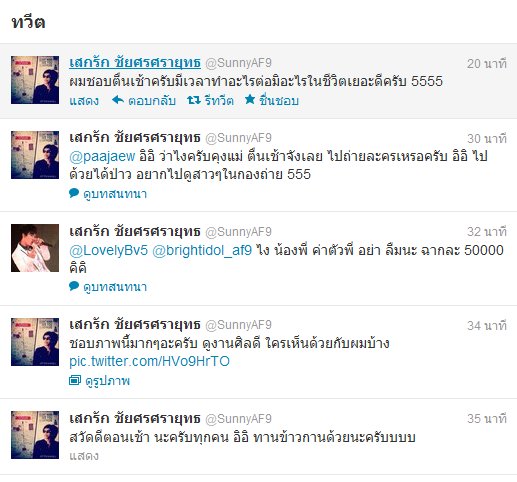Expand the first tweet with แสดง
Image resolution: width=517 pixels, height=482 pixels.
(84, 101)
